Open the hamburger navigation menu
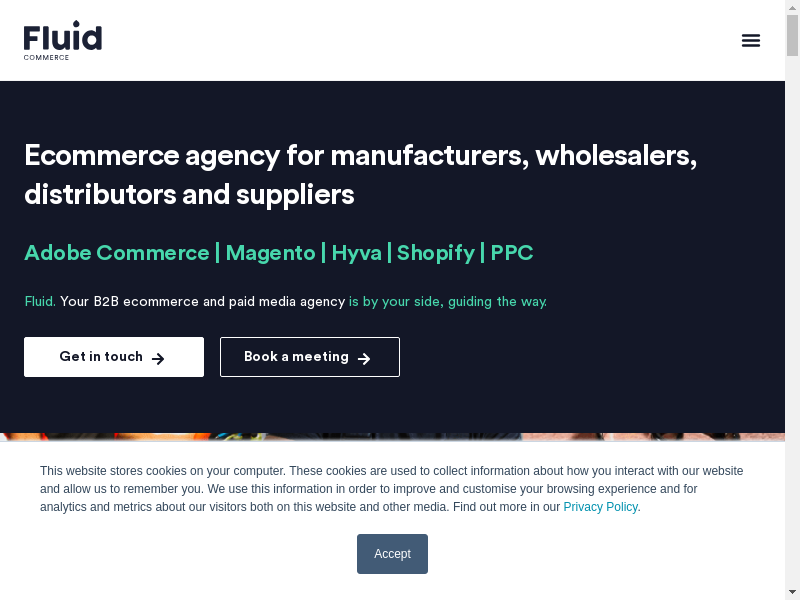This screenshot has width=800, height=600. (x=751, y=40)
